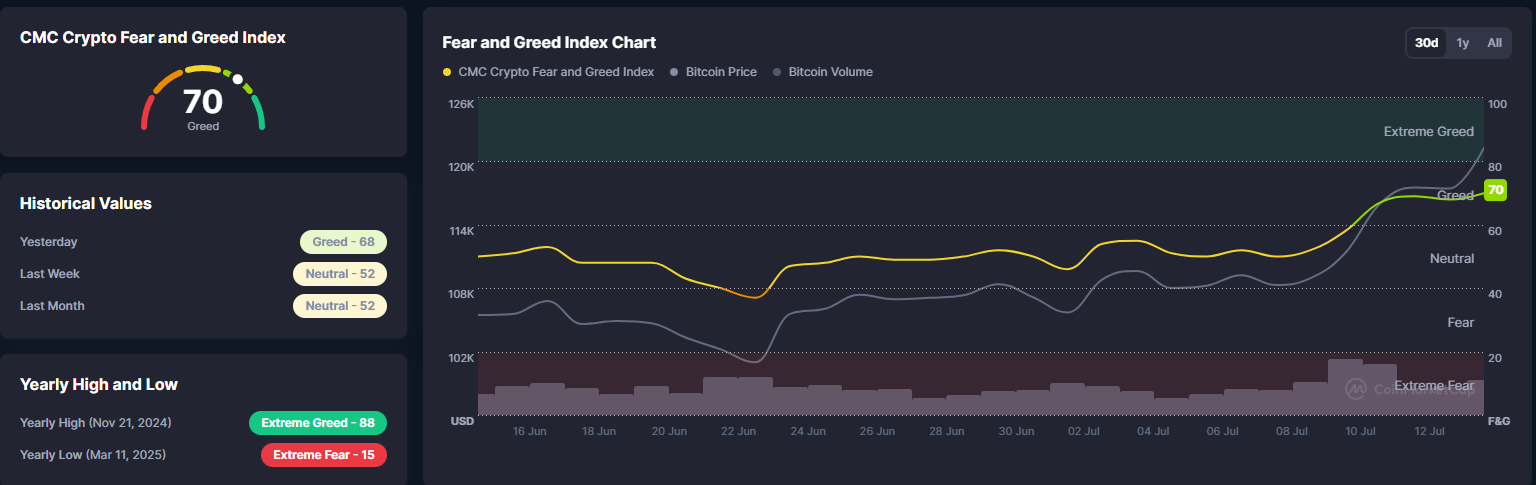Click the USD axis unit label
This screenshot has height=485, width=1536.
(x=462, y=421)
